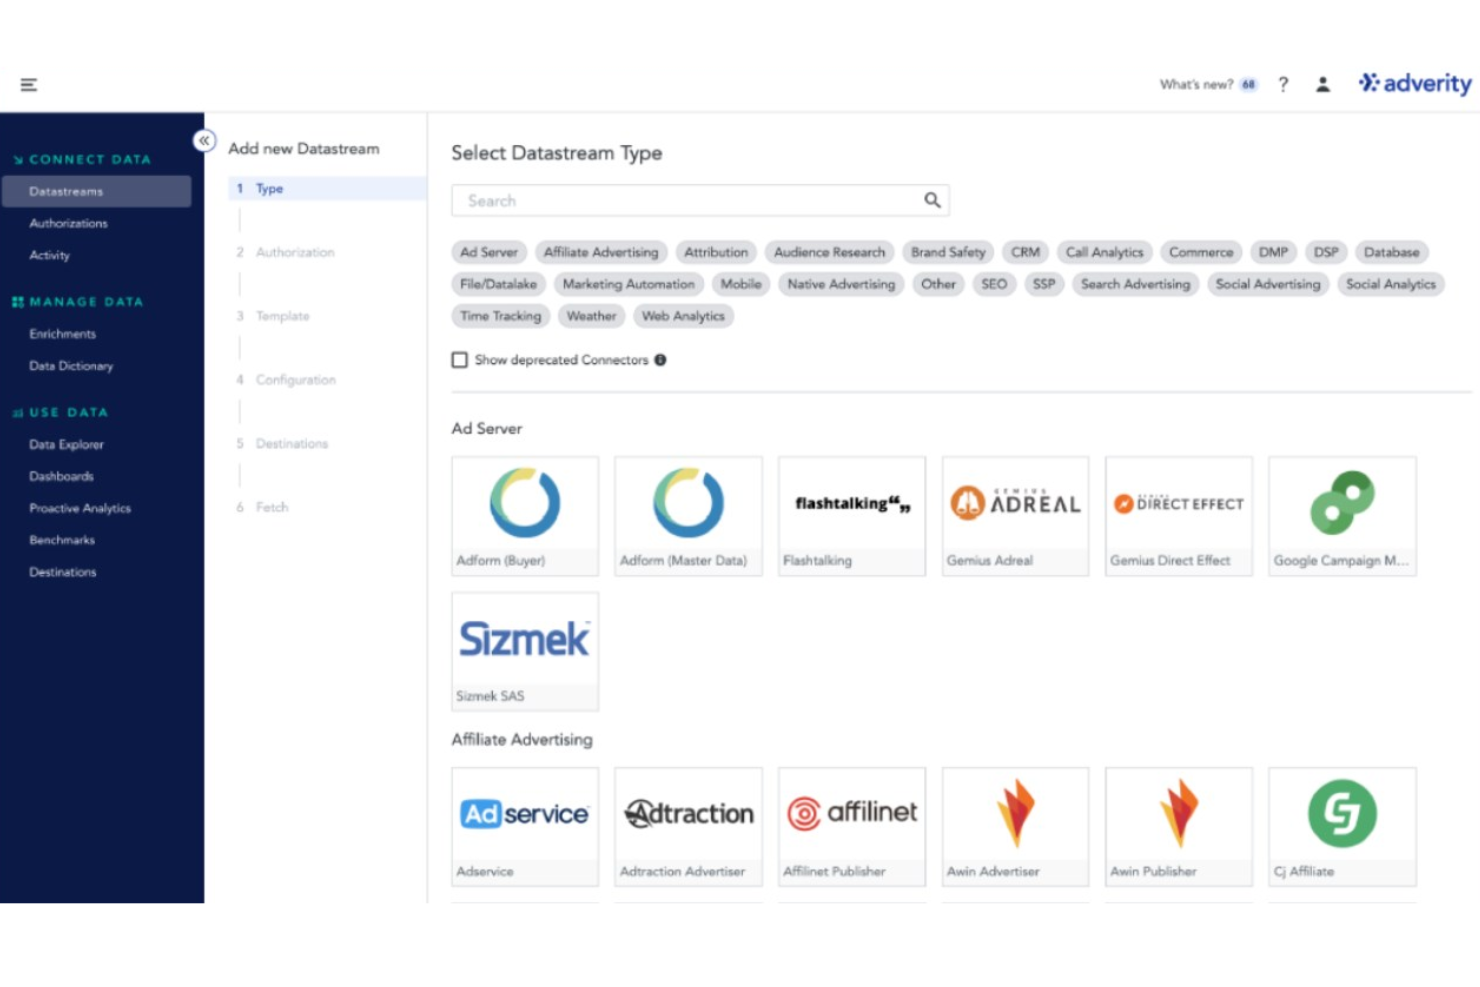Select the Adtraction Advertiser connector
The width and height of the screenshot is (1480, 987).
point(688,827)
